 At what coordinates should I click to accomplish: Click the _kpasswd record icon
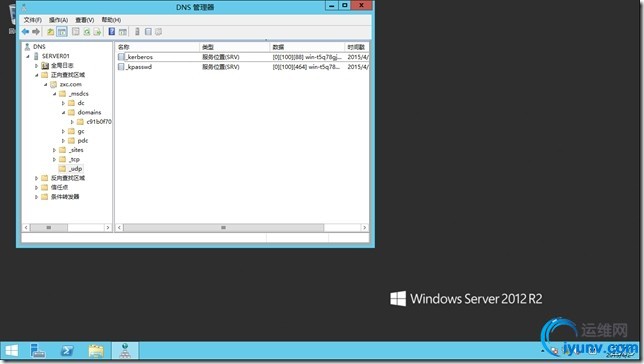121,67
